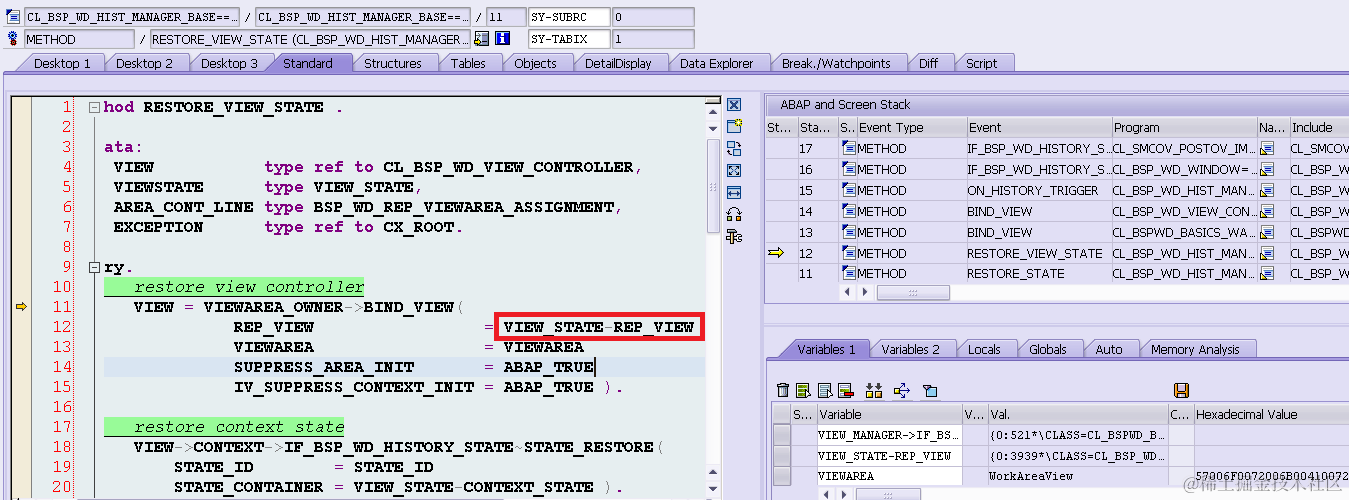
Task: Click the SY-SUBRC variable field
Action: (568, 17)
